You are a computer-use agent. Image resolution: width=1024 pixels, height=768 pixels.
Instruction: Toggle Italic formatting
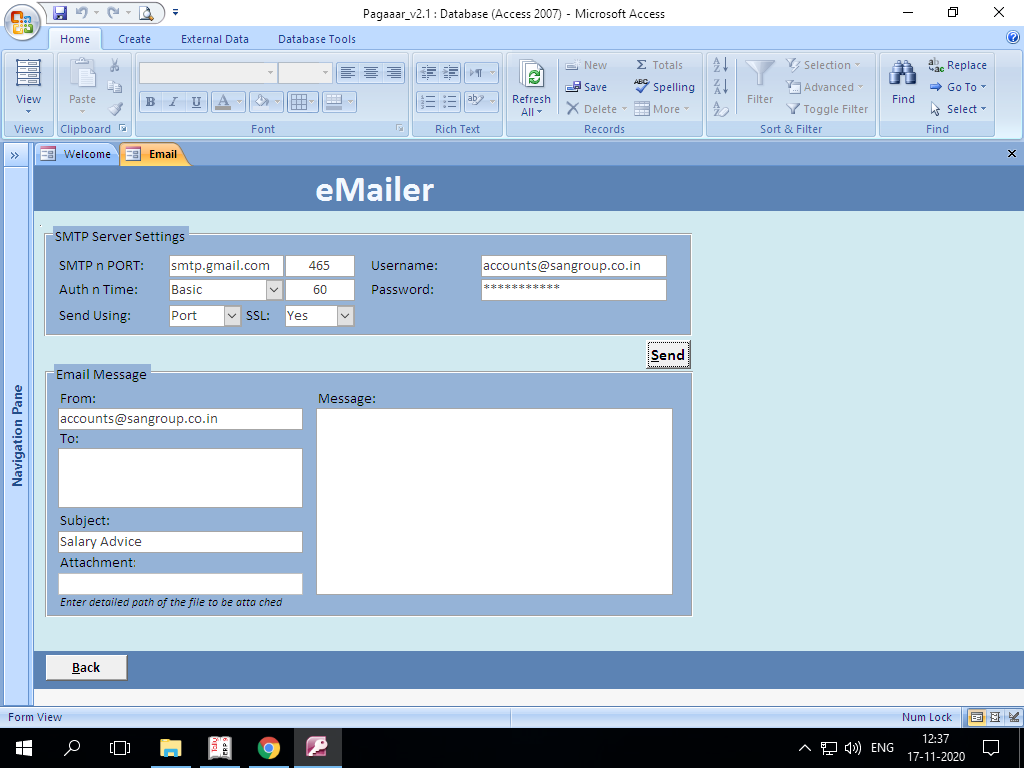[x=173, y=102]
